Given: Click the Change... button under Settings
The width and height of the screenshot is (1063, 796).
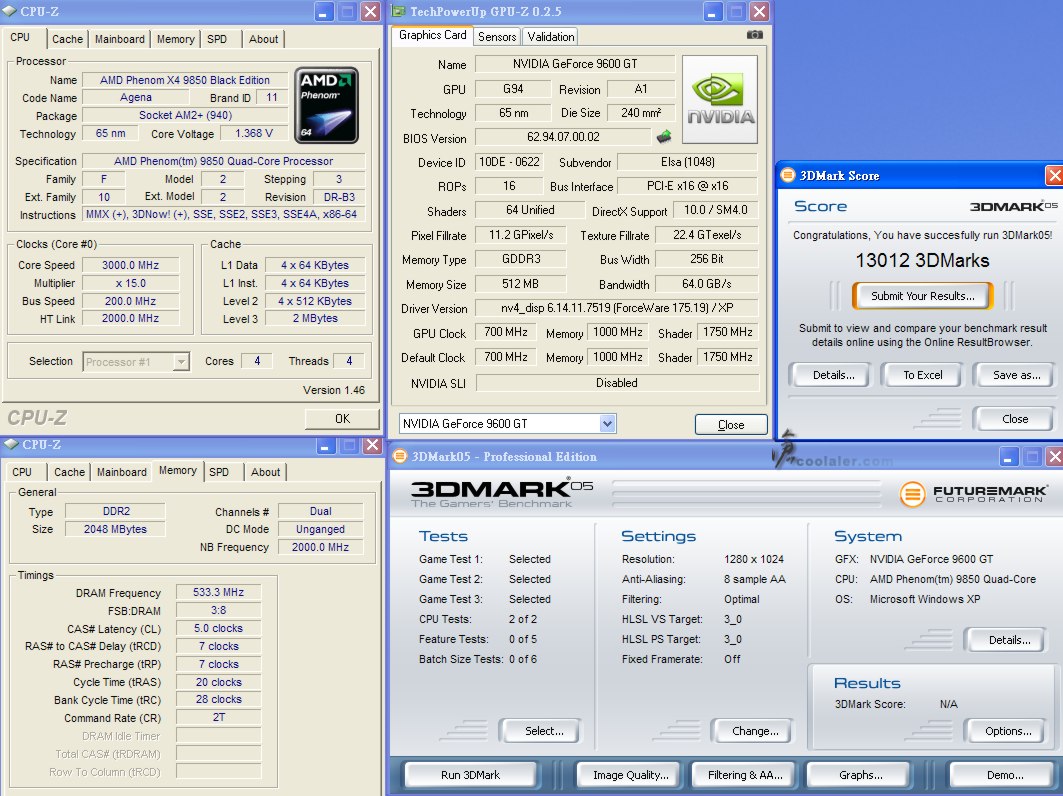Looking at the screenshot, I should point(755,731).
